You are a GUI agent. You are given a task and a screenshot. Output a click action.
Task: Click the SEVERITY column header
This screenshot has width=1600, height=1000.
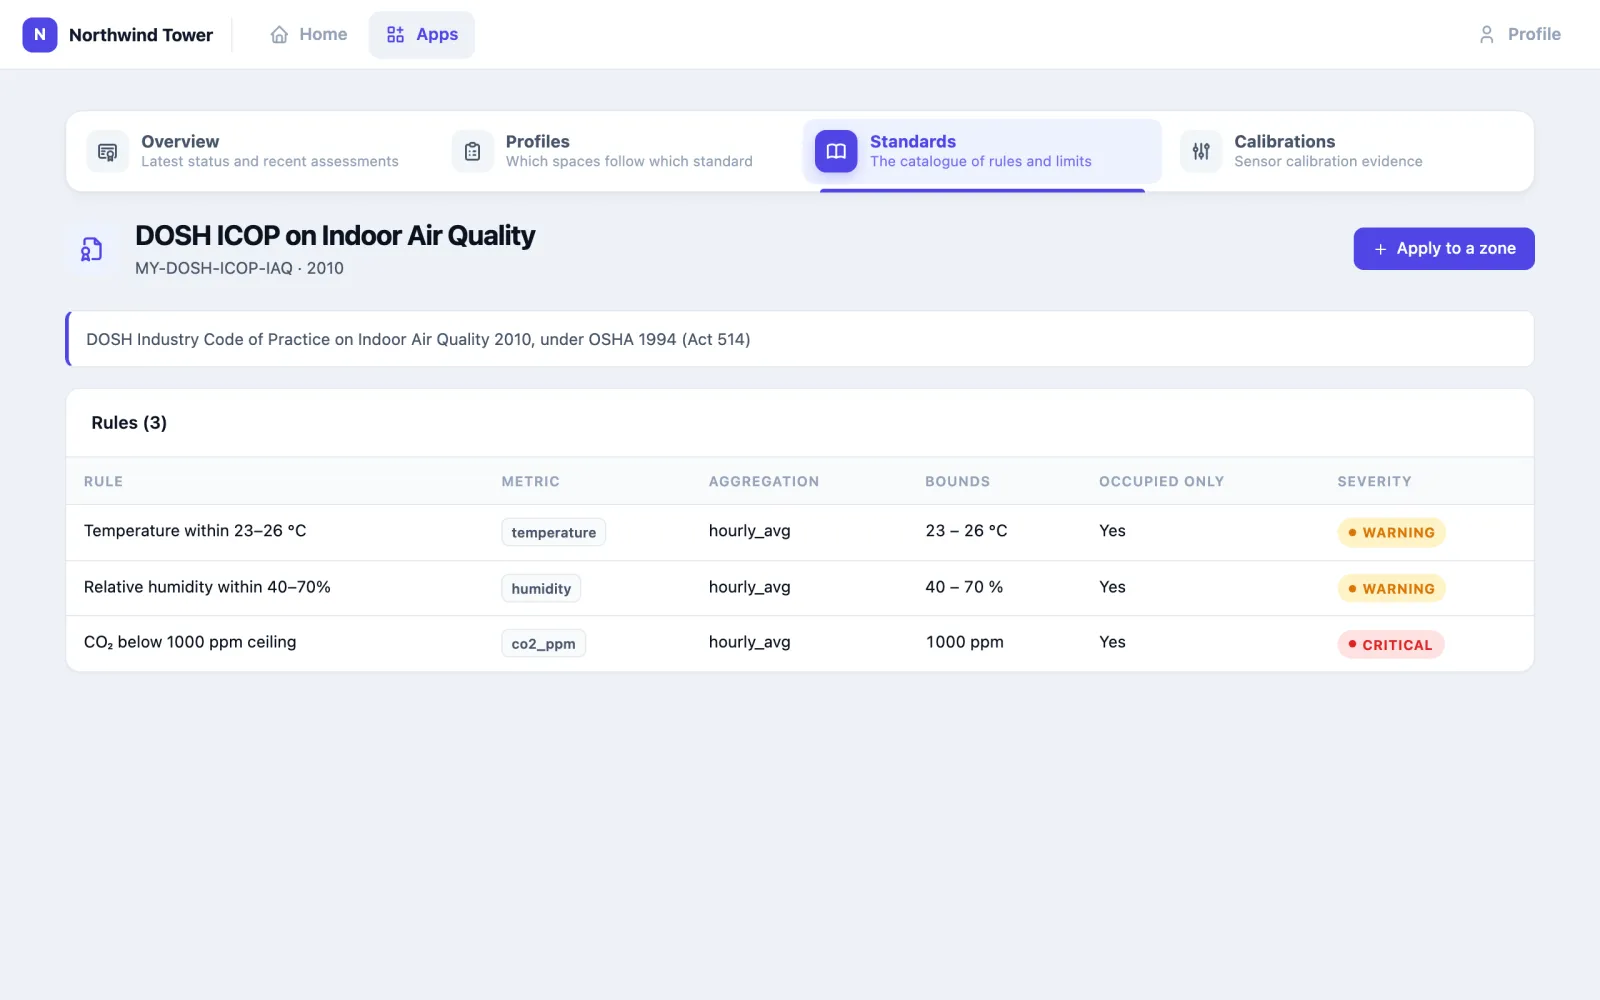coord(1374,481)
